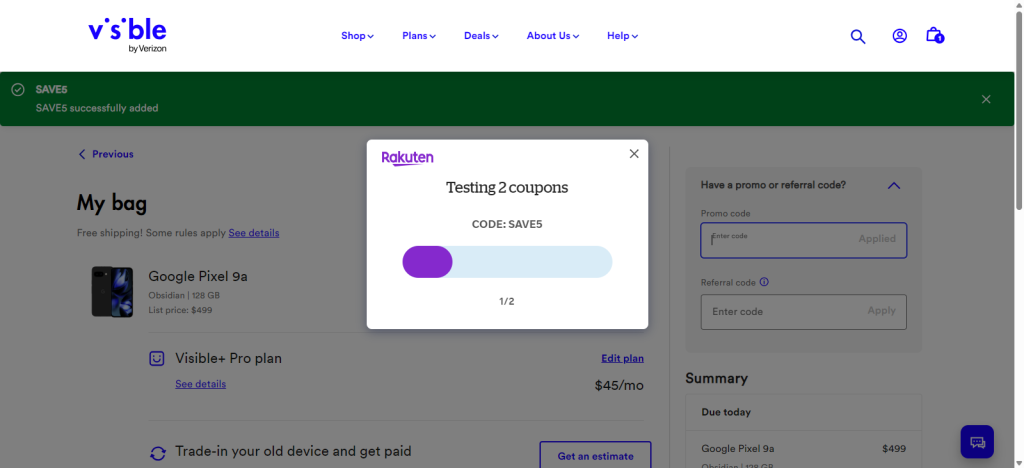Expand the Plans menu
The image size is (1024, 468).
click(x=419, y=36)
